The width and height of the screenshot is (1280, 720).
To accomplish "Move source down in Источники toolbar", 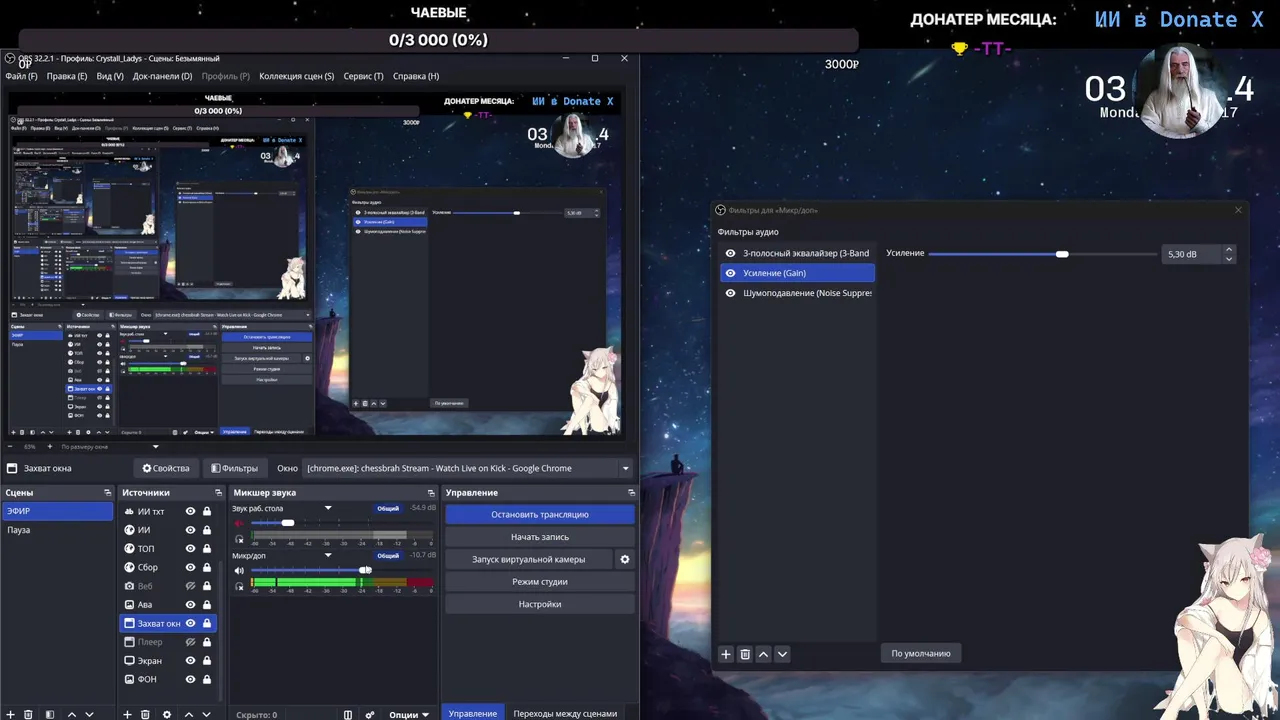I will pos(205,714).
